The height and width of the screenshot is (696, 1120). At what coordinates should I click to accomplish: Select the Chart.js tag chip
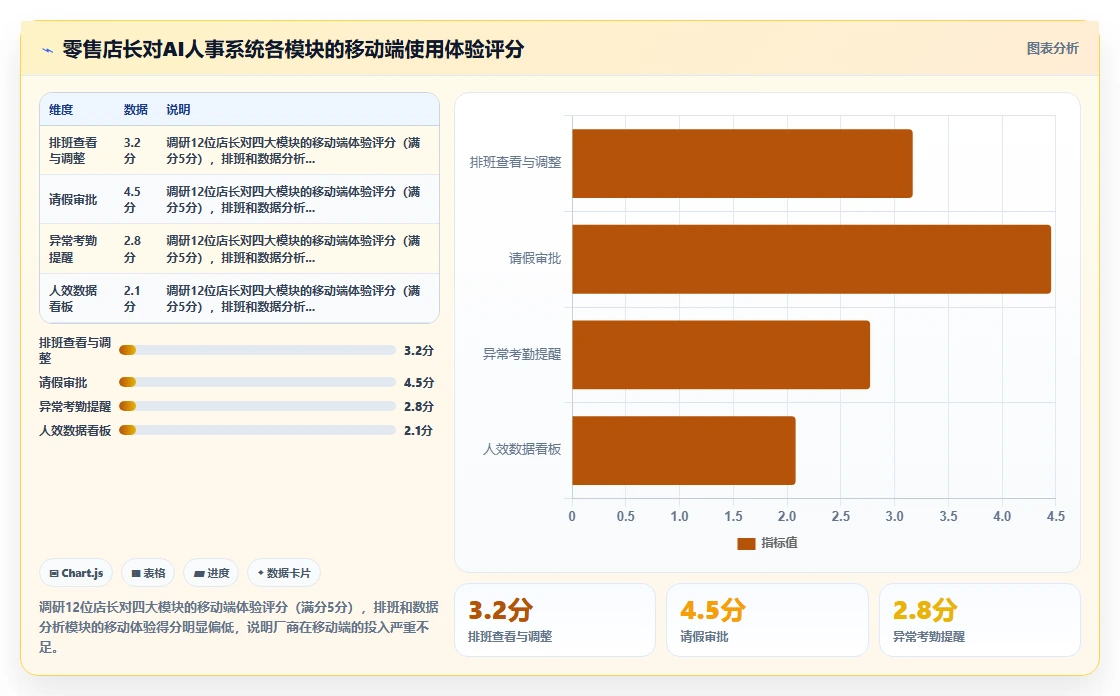click(76, 573)
